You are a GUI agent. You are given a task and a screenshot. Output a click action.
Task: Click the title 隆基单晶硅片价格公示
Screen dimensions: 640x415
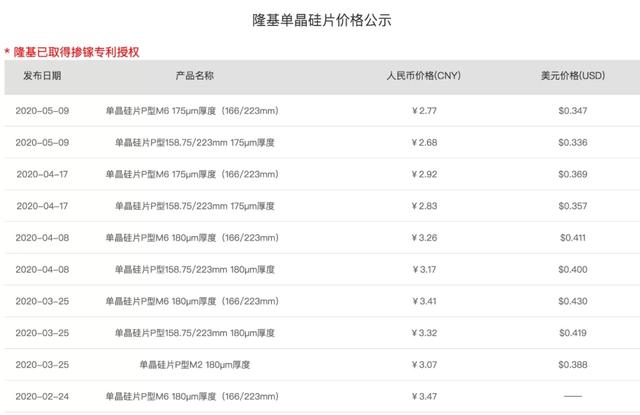322,20
